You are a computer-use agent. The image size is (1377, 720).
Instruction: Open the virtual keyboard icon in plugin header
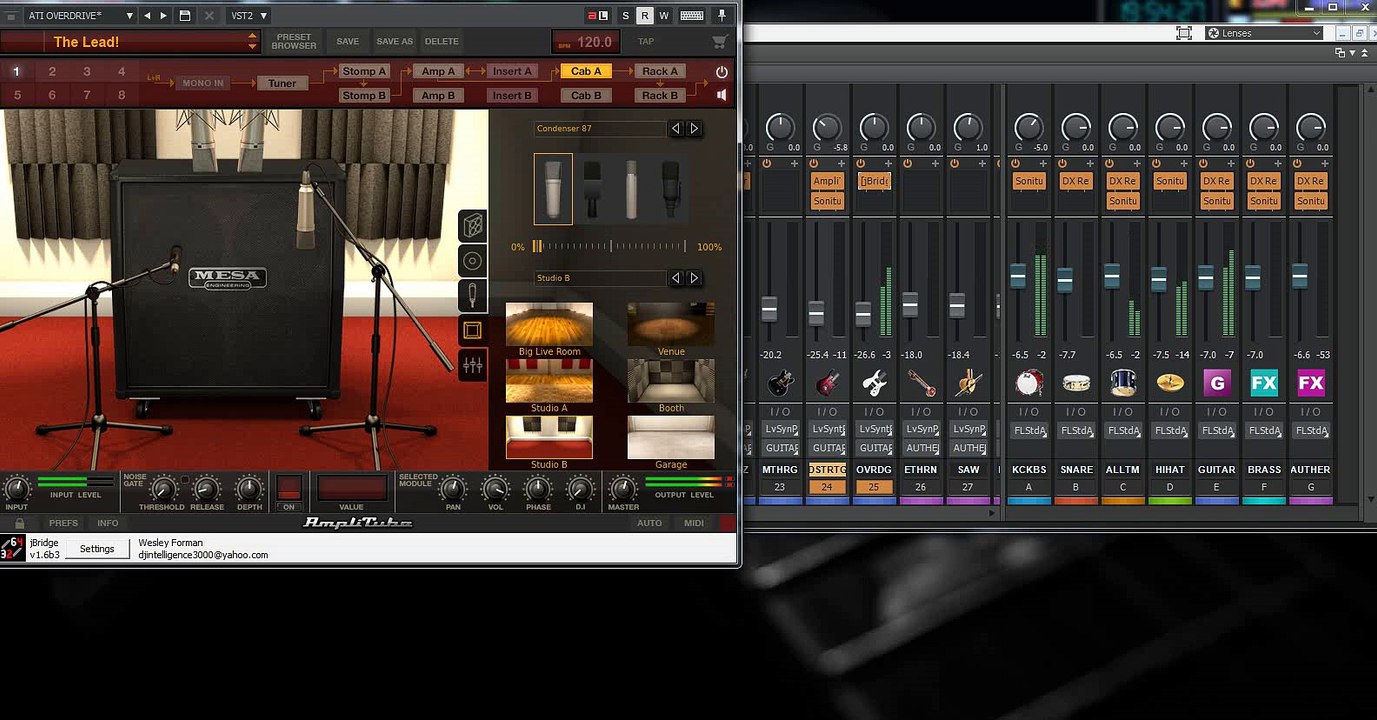[x=691, y=16]
